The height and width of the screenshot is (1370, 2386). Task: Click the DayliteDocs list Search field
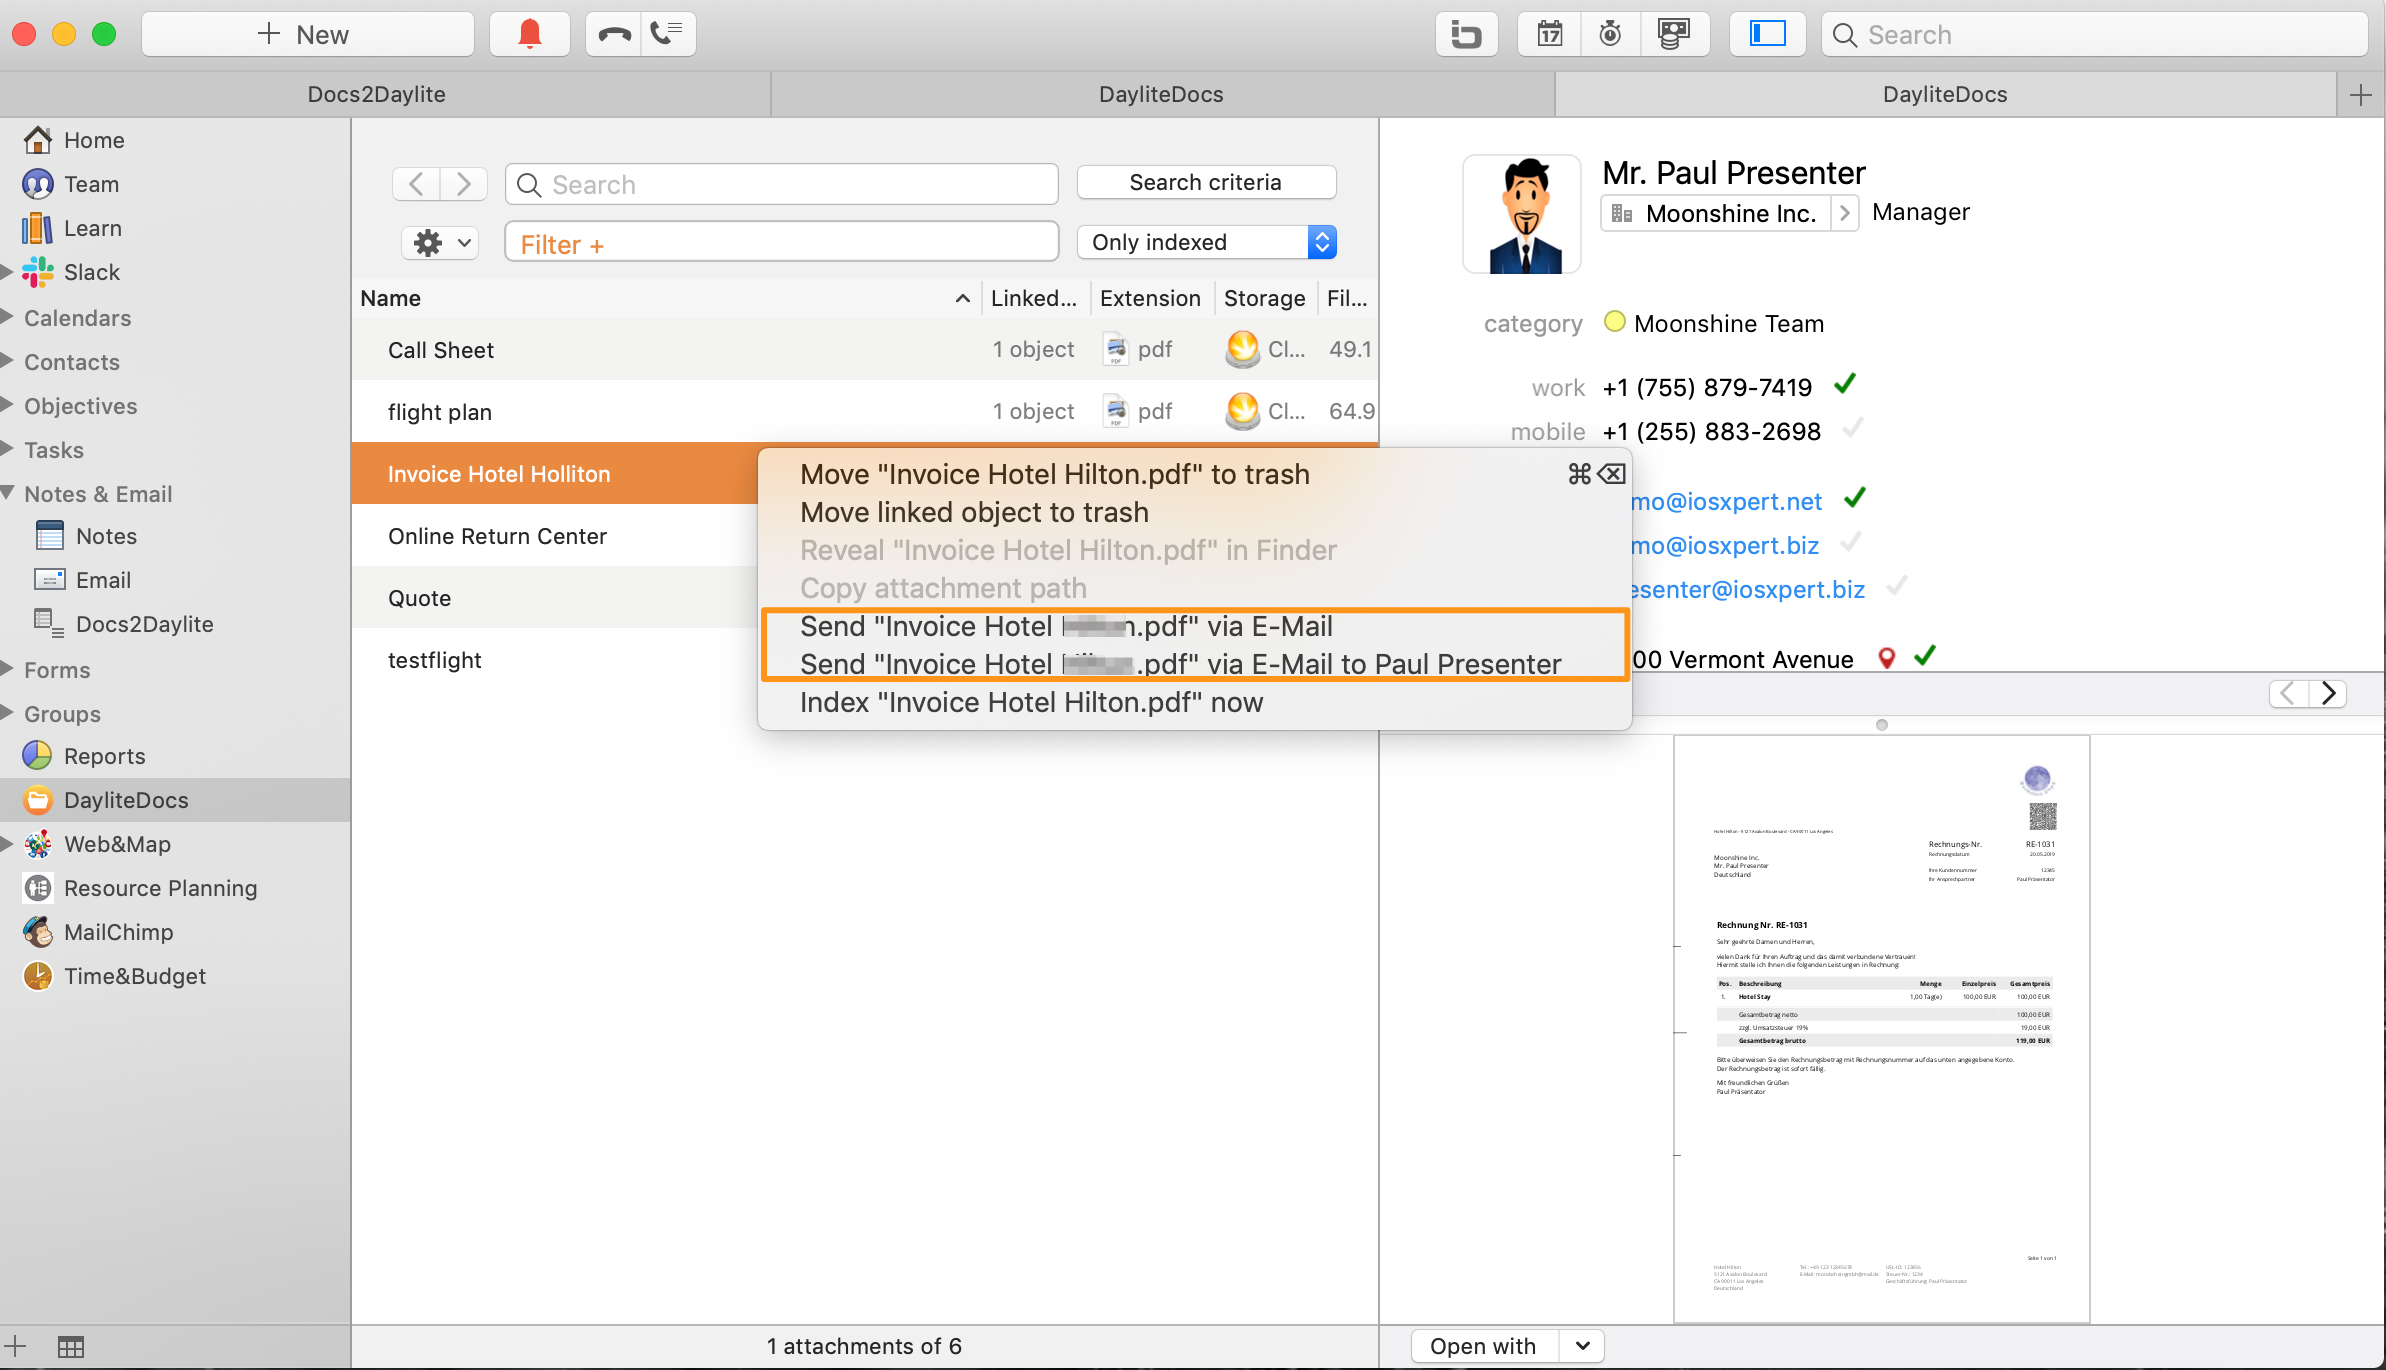pos(782,184)
